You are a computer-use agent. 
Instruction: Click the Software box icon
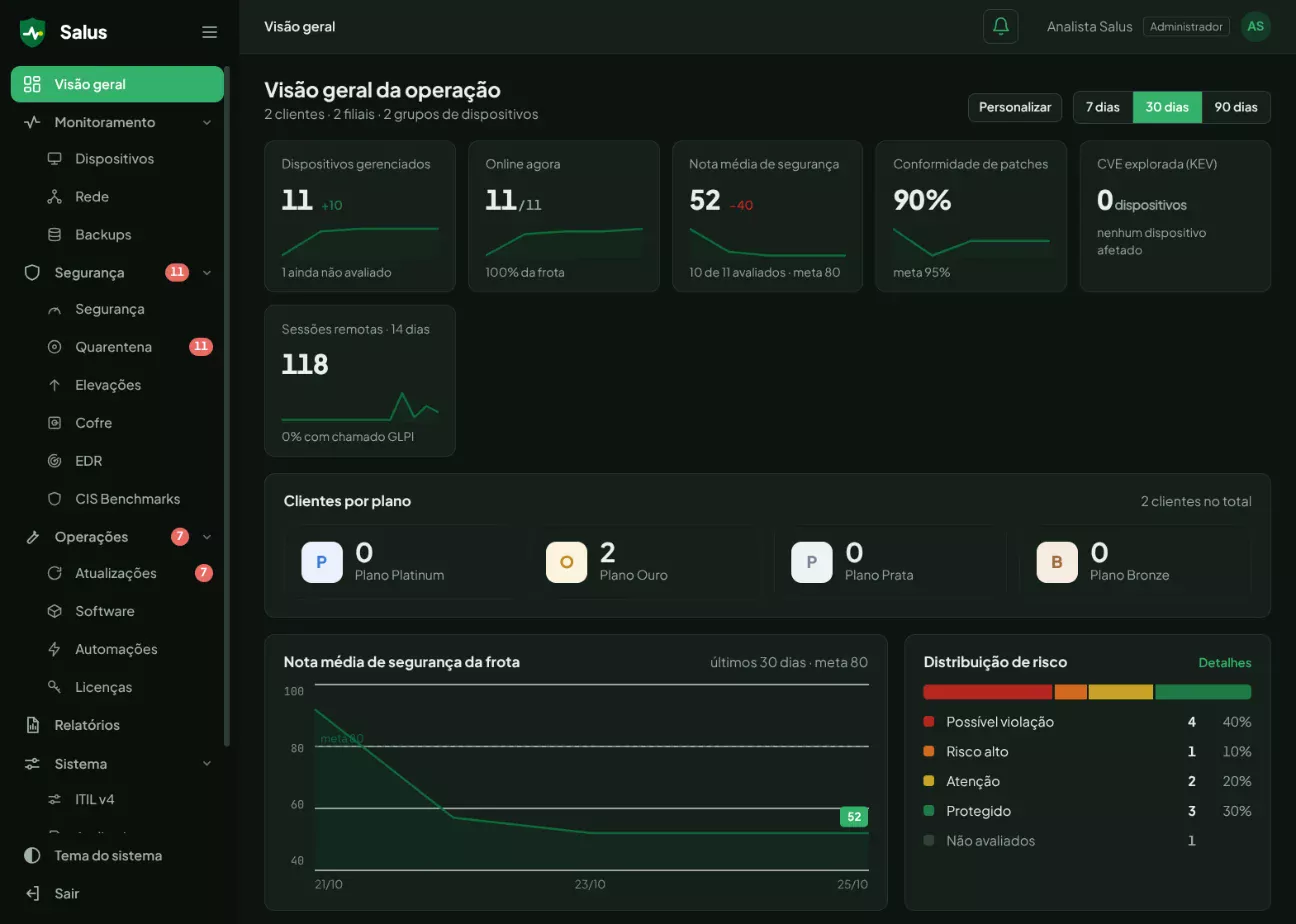(x=55, y=611)
